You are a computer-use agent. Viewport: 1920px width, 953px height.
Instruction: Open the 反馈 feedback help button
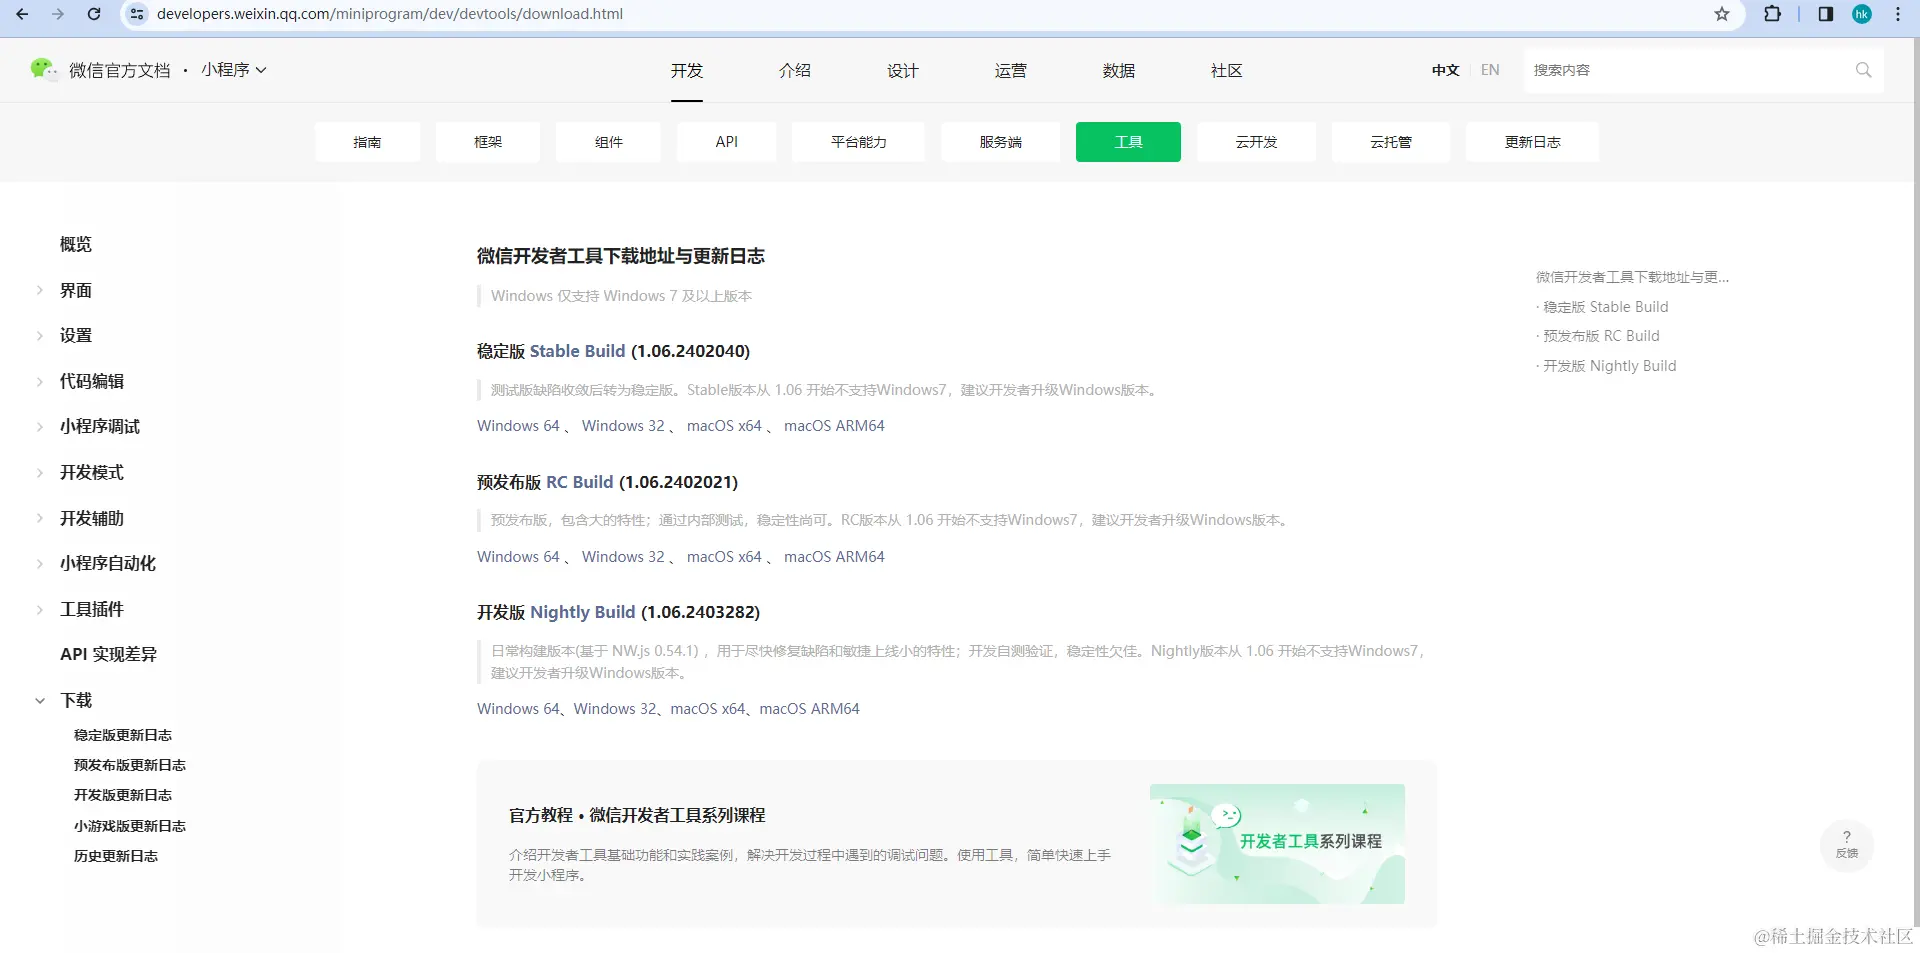click(x=1847, y=845)
